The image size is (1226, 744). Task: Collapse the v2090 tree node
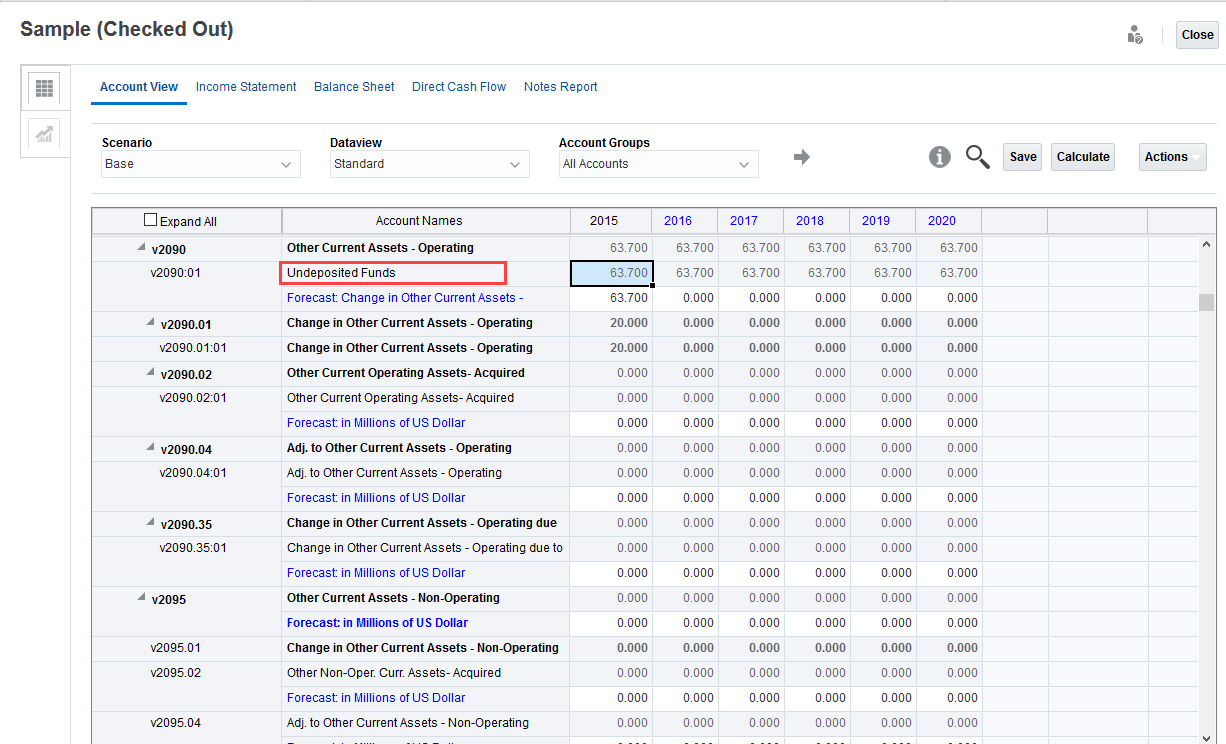tap(140, 248)
